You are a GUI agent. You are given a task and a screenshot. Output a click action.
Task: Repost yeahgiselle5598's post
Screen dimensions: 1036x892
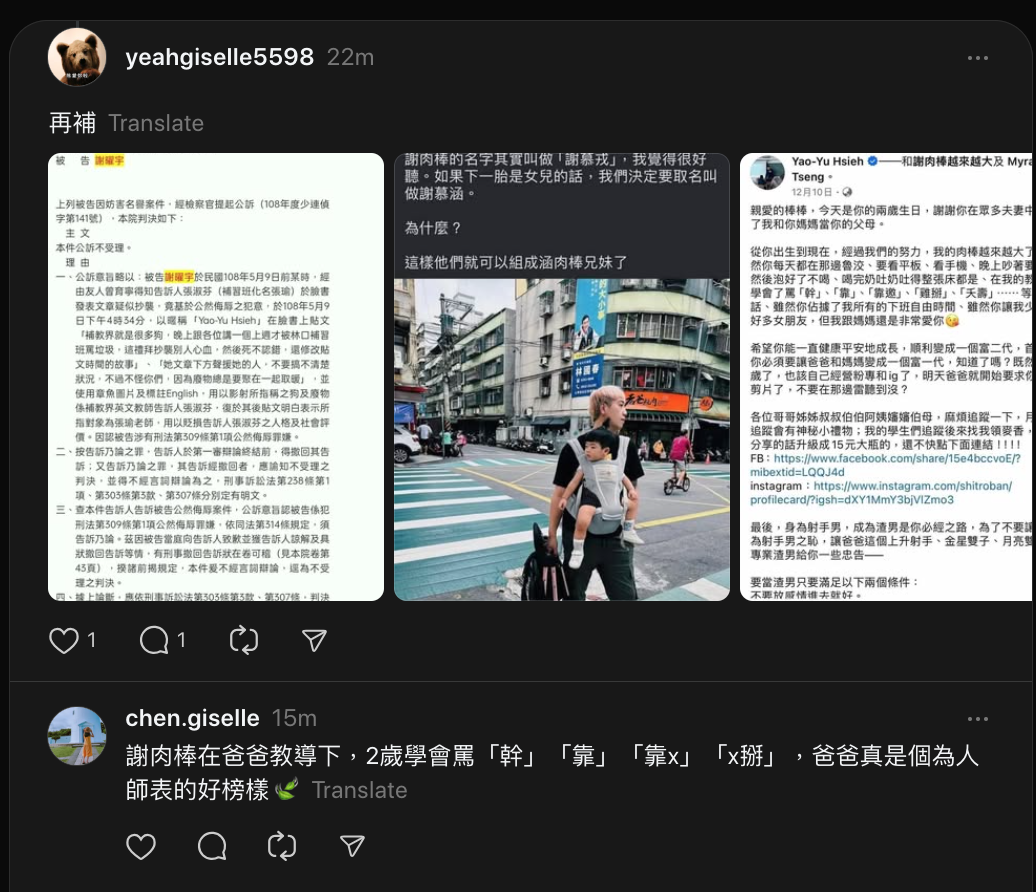click(x=244, y=640)
